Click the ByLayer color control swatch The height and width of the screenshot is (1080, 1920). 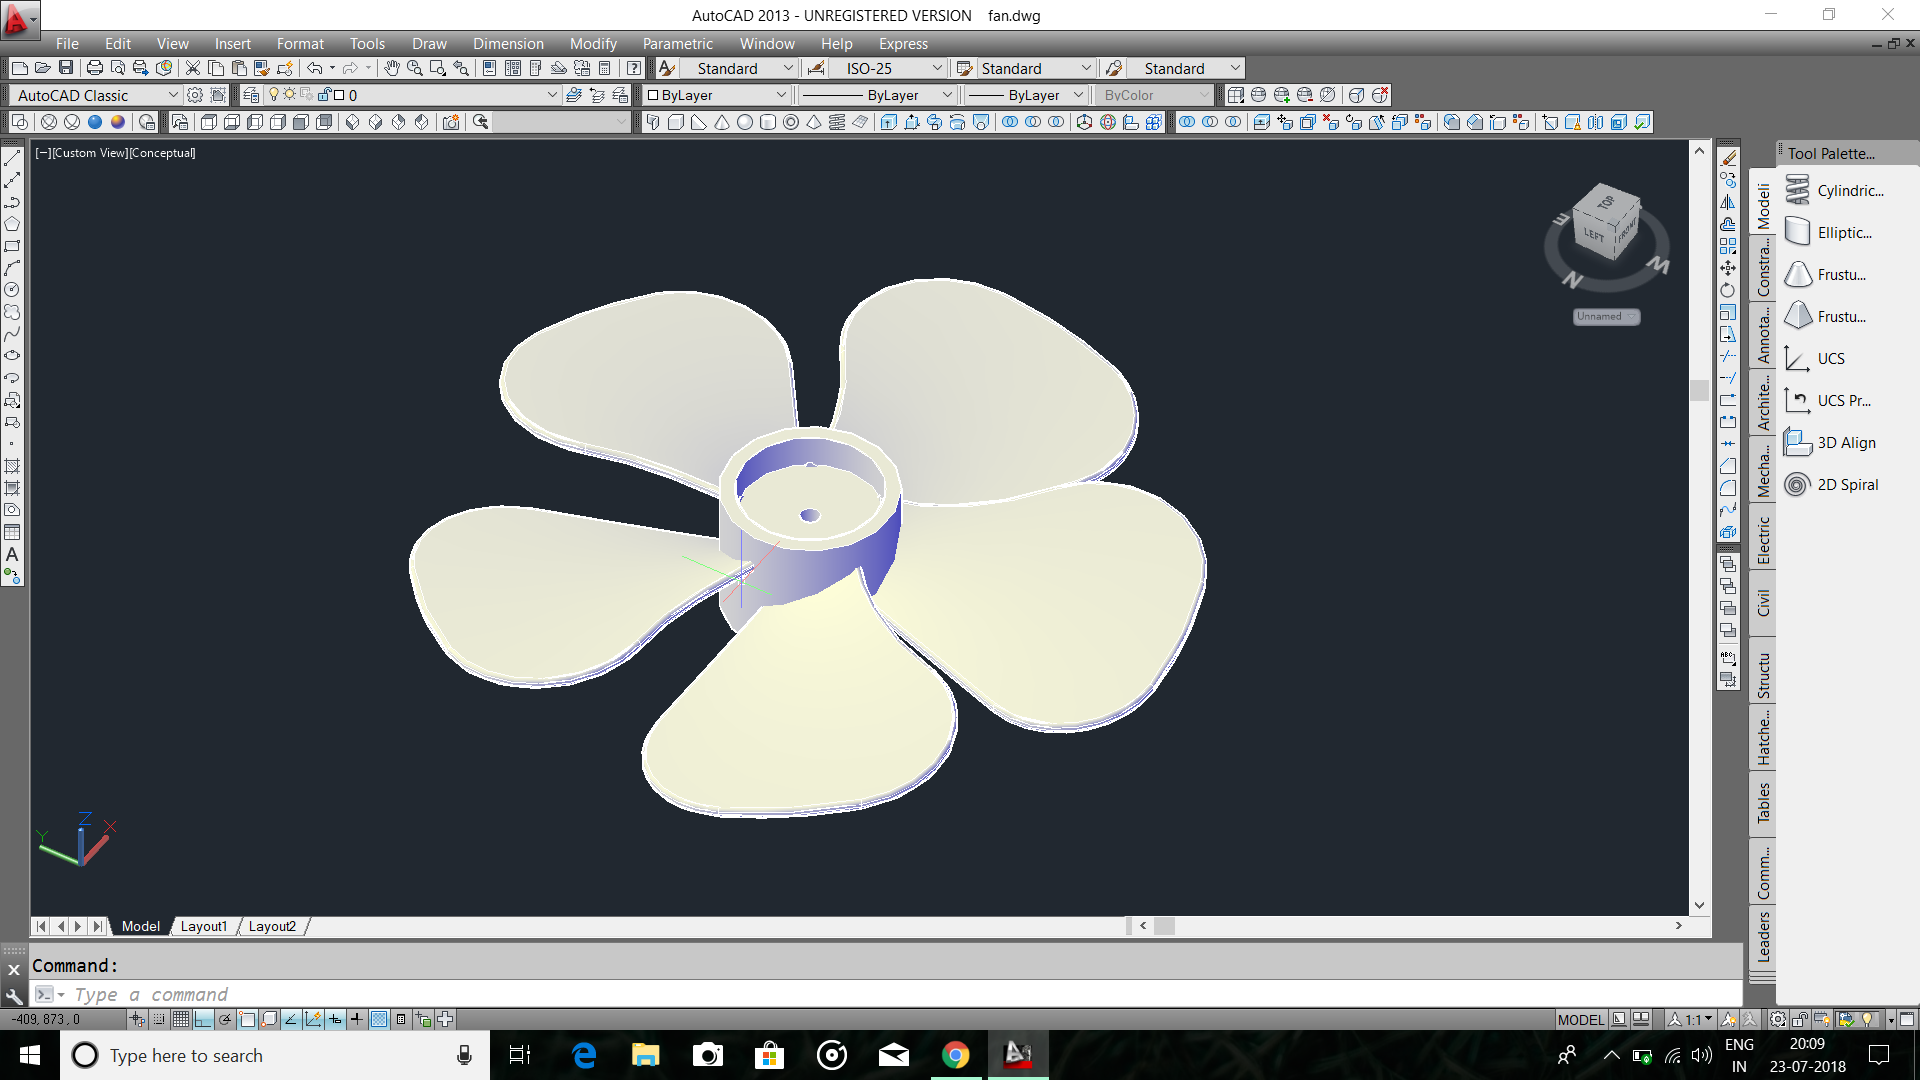(x=654, y=95)
